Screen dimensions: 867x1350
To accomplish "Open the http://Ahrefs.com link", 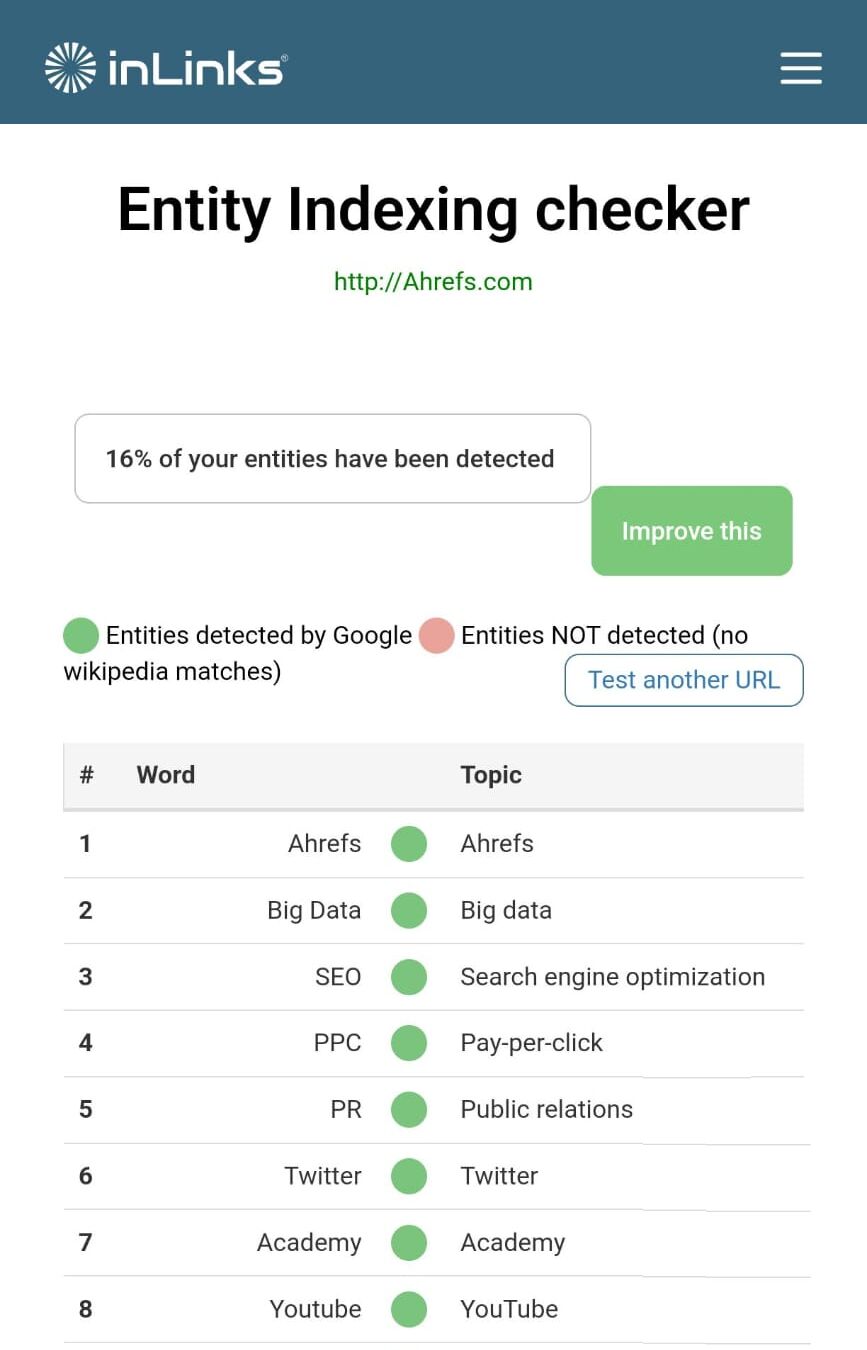I will [432, 282].
